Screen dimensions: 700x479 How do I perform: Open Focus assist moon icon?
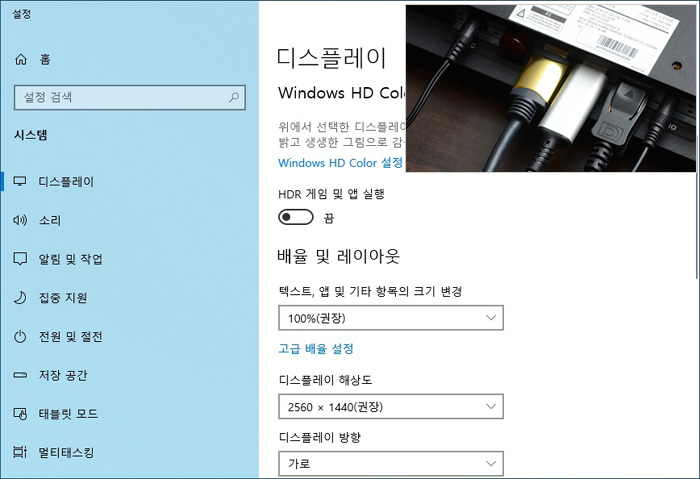point(21,298)
